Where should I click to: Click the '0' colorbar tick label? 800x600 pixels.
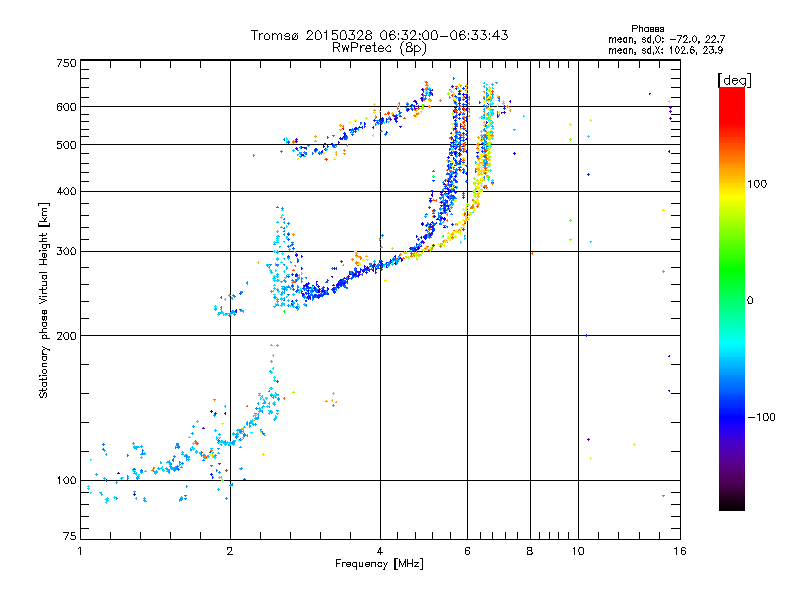click(x=750, y=300)
